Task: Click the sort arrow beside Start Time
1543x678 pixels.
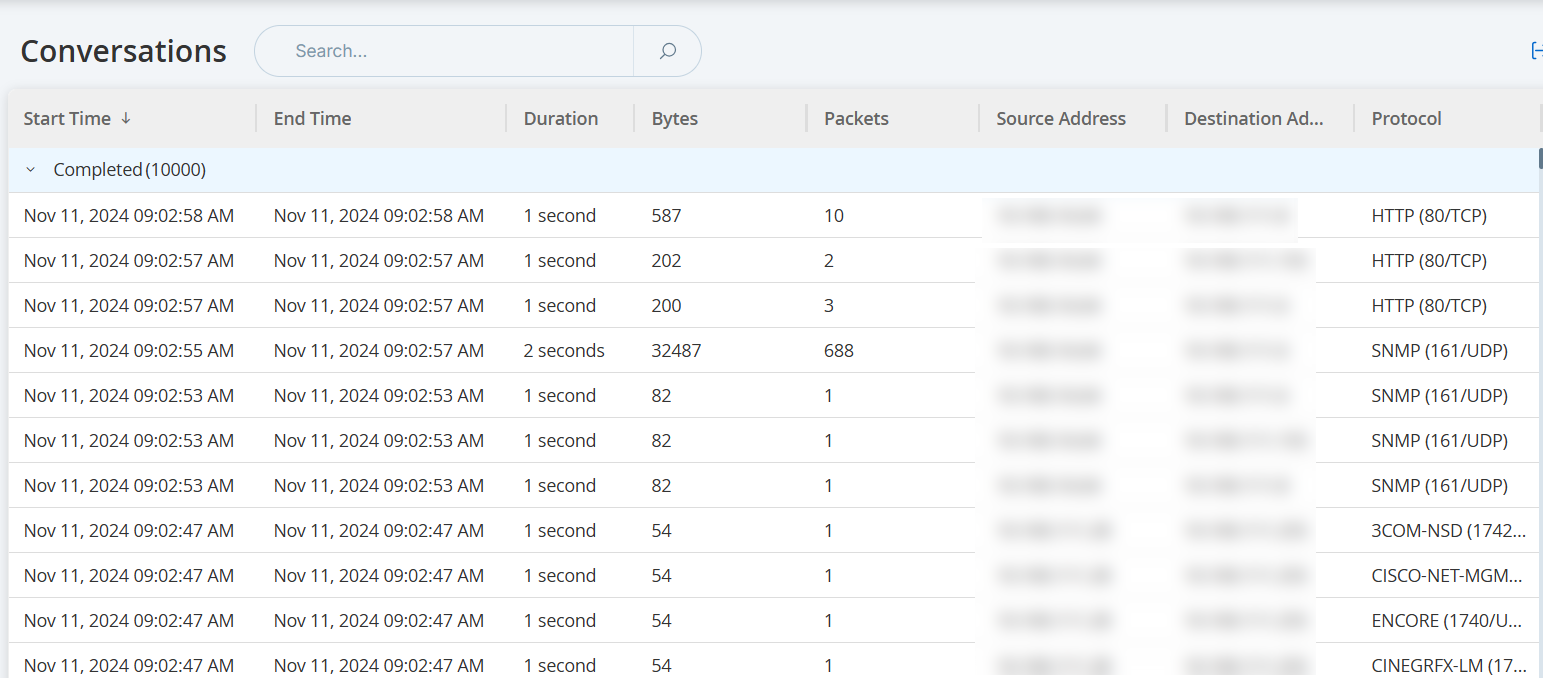Action: tap(126, 118)
